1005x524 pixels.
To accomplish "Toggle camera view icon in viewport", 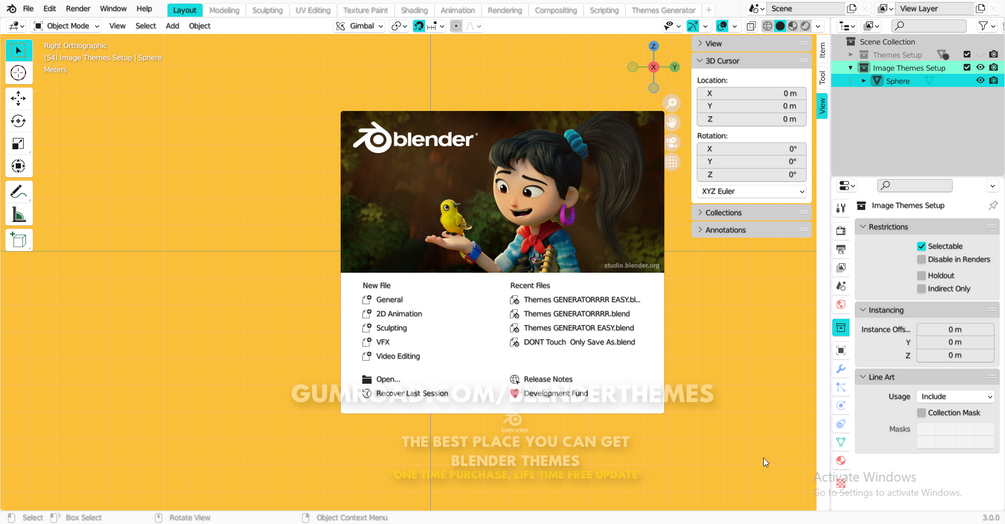I will [672, 142].
